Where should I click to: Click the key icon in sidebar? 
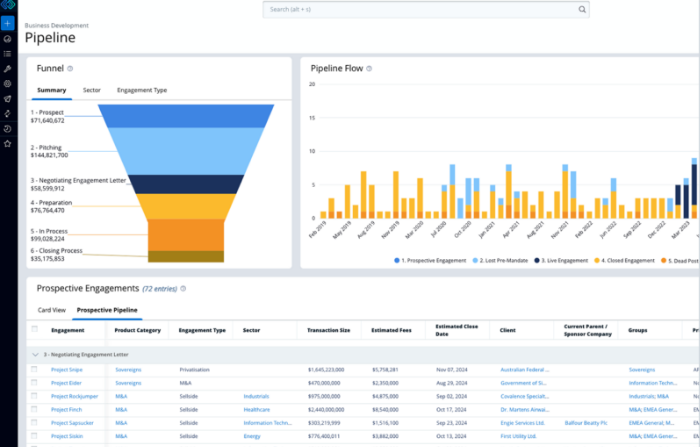coord(7,69)
